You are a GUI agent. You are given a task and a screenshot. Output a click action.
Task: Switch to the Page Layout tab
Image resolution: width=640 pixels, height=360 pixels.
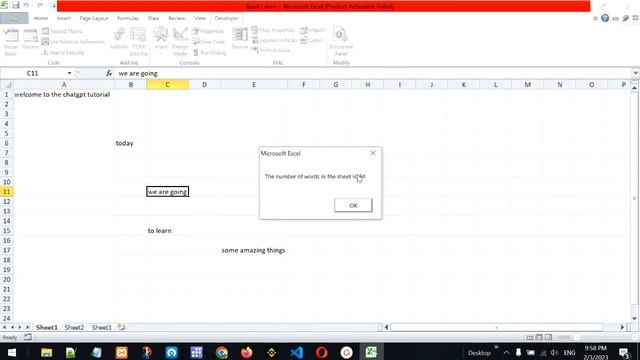[94, 18]
